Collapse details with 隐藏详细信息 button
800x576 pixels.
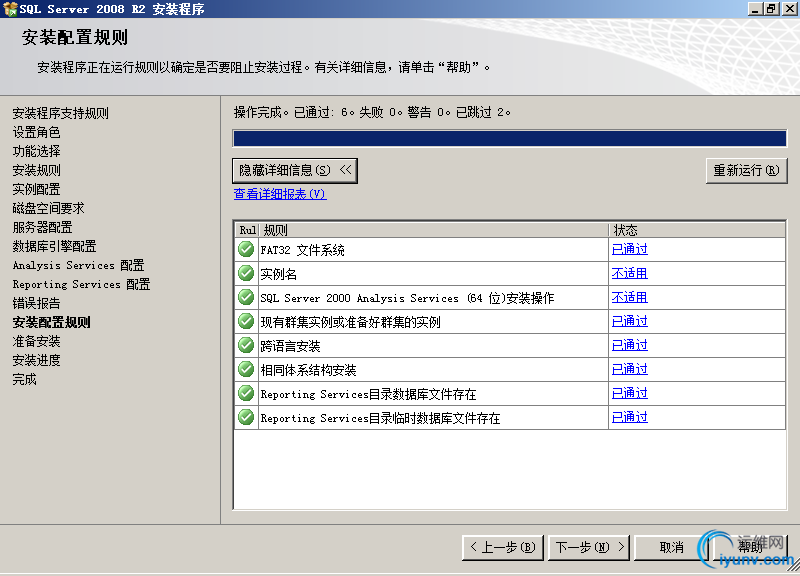pyautogui.click(x=294, y=170)
